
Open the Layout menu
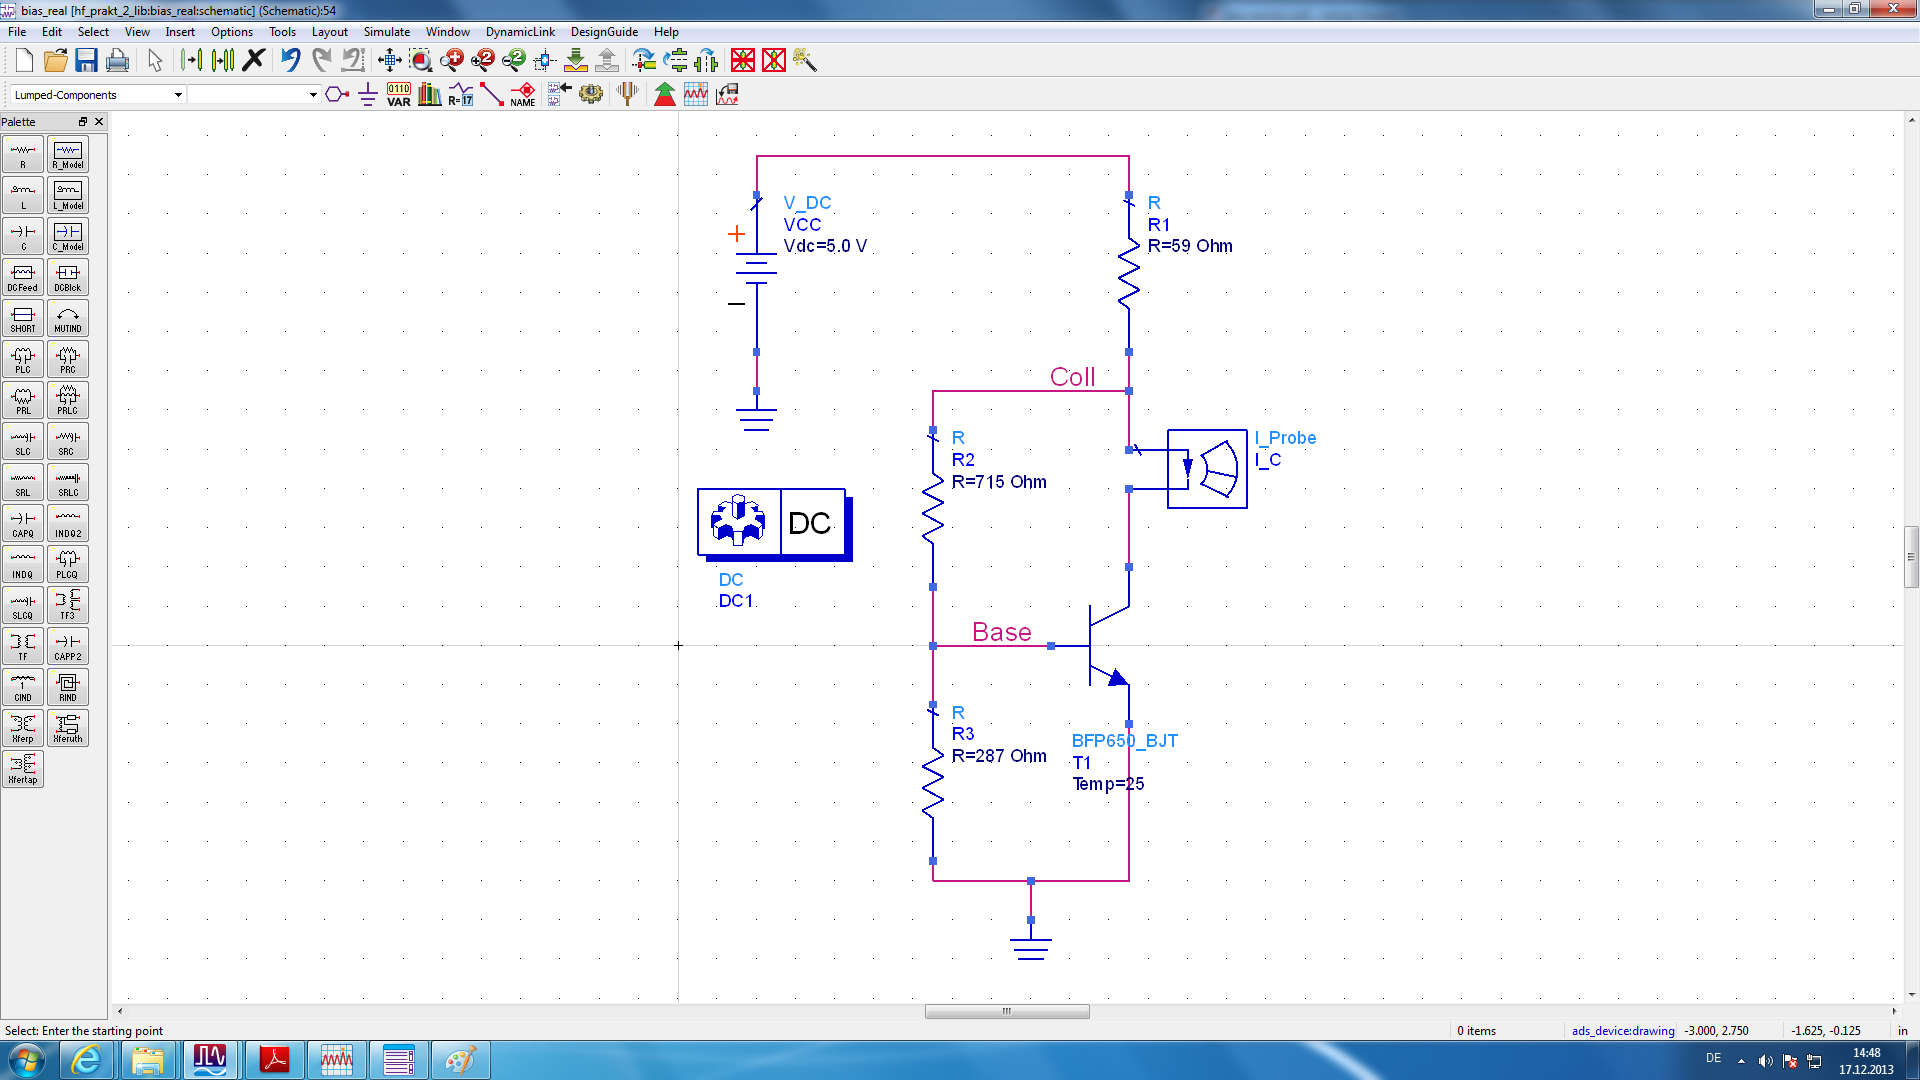[330, 32]
